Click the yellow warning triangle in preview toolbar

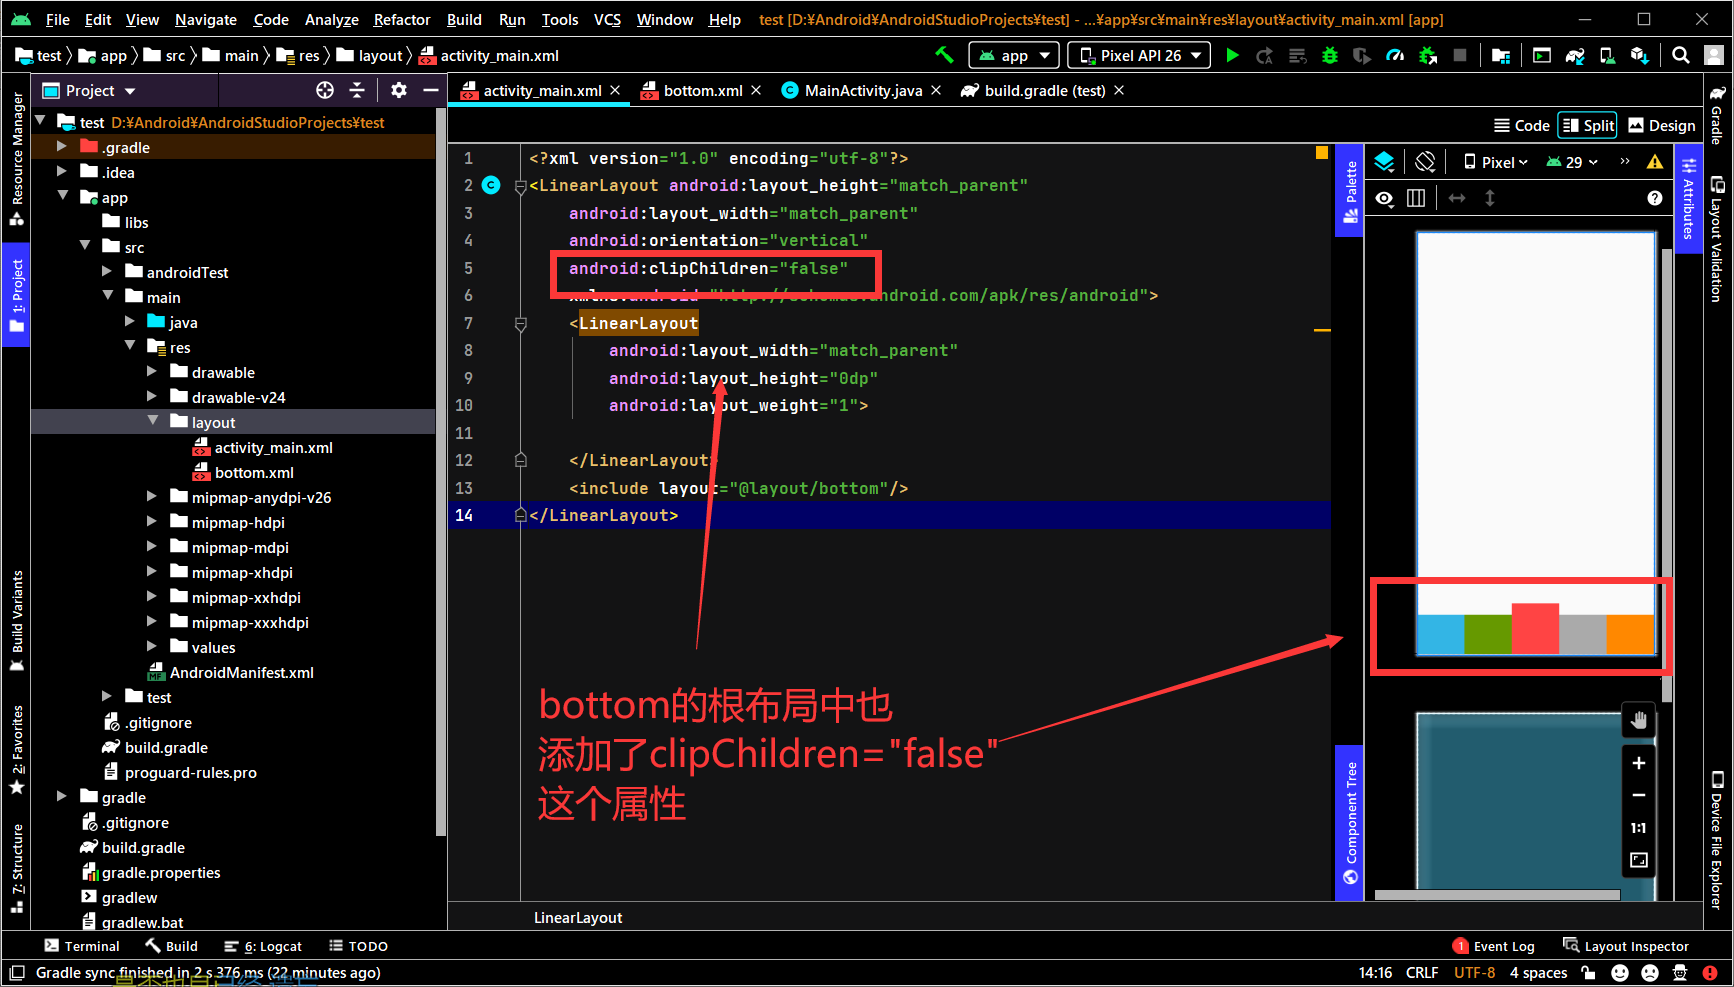1655,161
